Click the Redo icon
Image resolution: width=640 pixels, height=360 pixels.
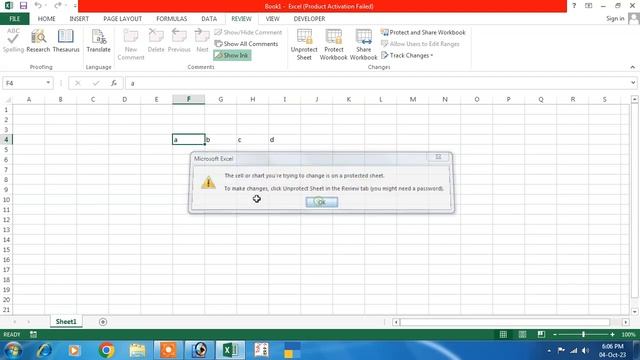[x=58, y=6]
